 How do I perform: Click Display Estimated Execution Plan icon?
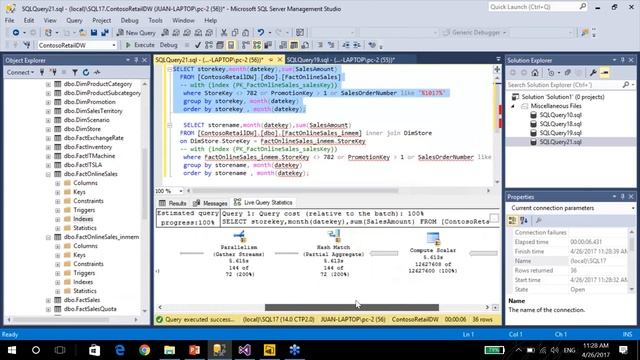pos(209,45)
